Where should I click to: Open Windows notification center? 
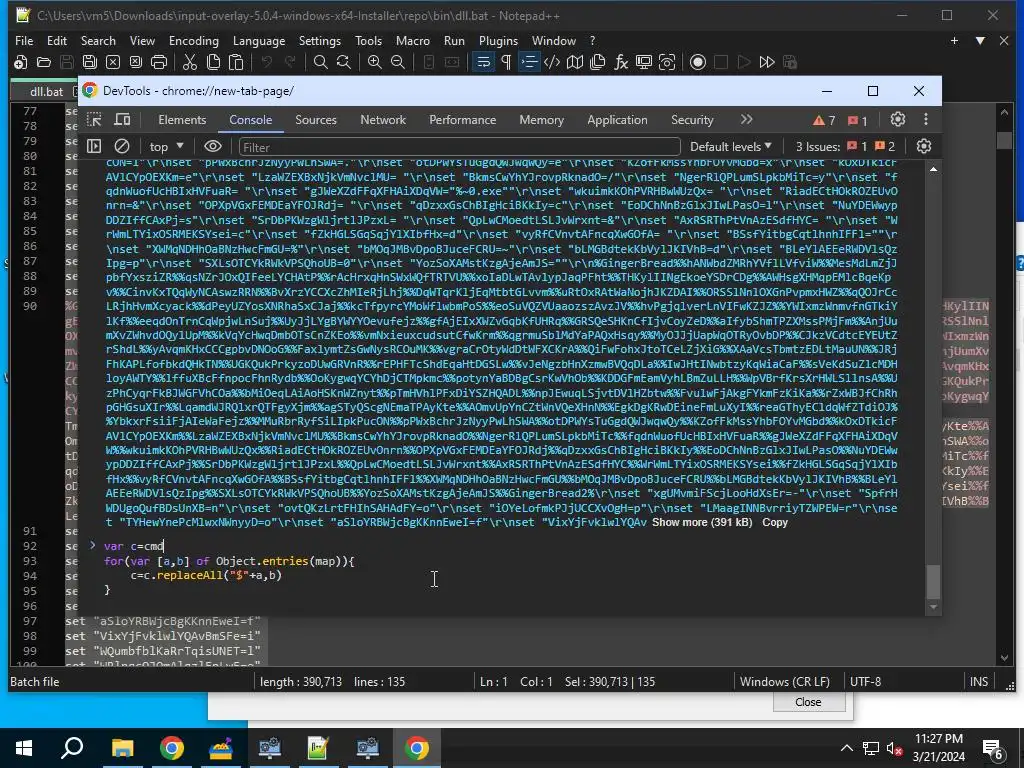(x=993, y=748)
